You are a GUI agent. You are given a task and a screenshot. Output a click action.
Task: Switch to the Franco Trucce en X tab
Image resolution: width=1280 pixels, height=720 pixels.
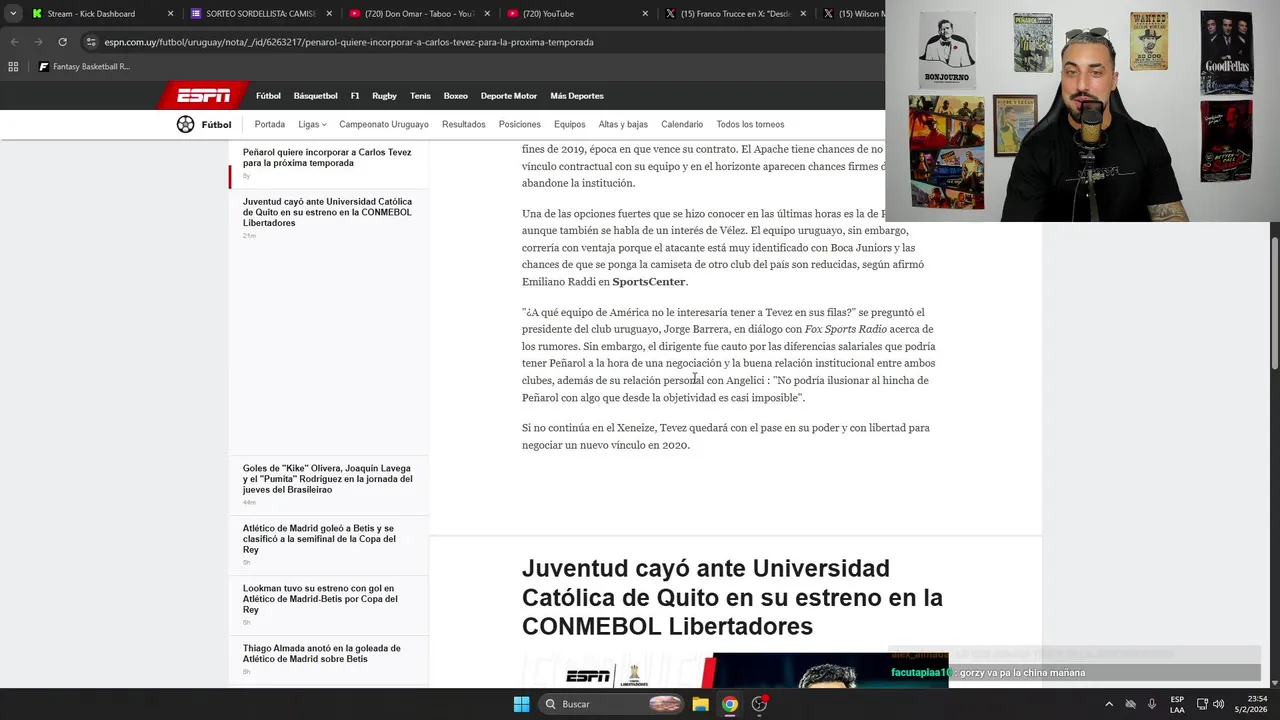point(735,14)
